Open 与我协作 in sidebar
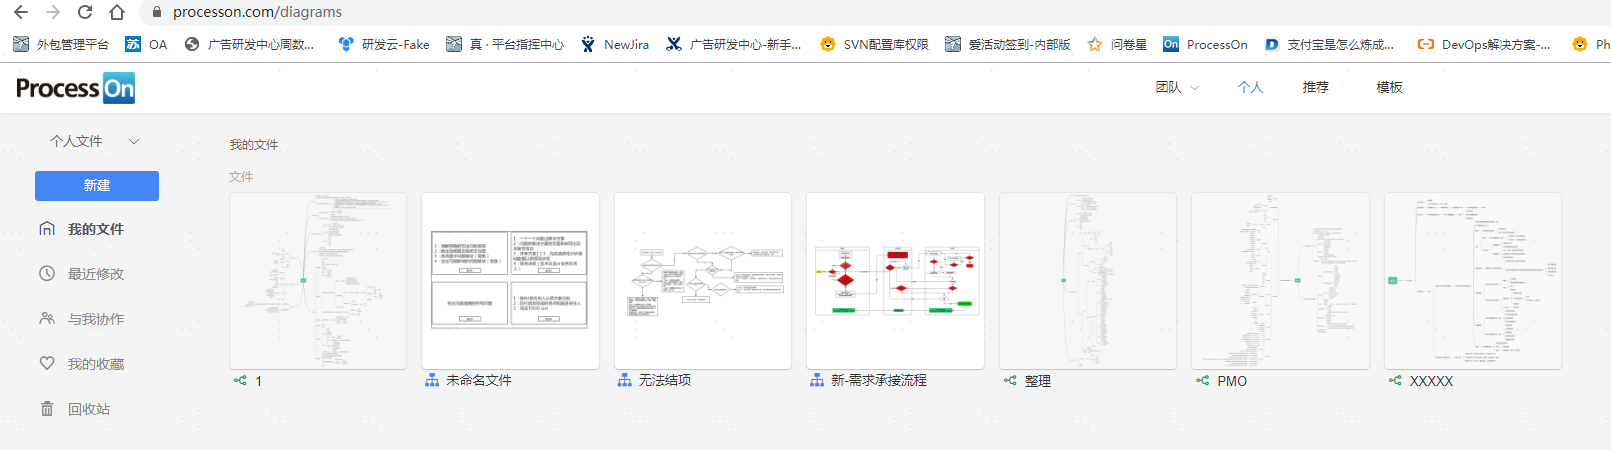The image size is (1611, 450). click(x=96, y=319)
